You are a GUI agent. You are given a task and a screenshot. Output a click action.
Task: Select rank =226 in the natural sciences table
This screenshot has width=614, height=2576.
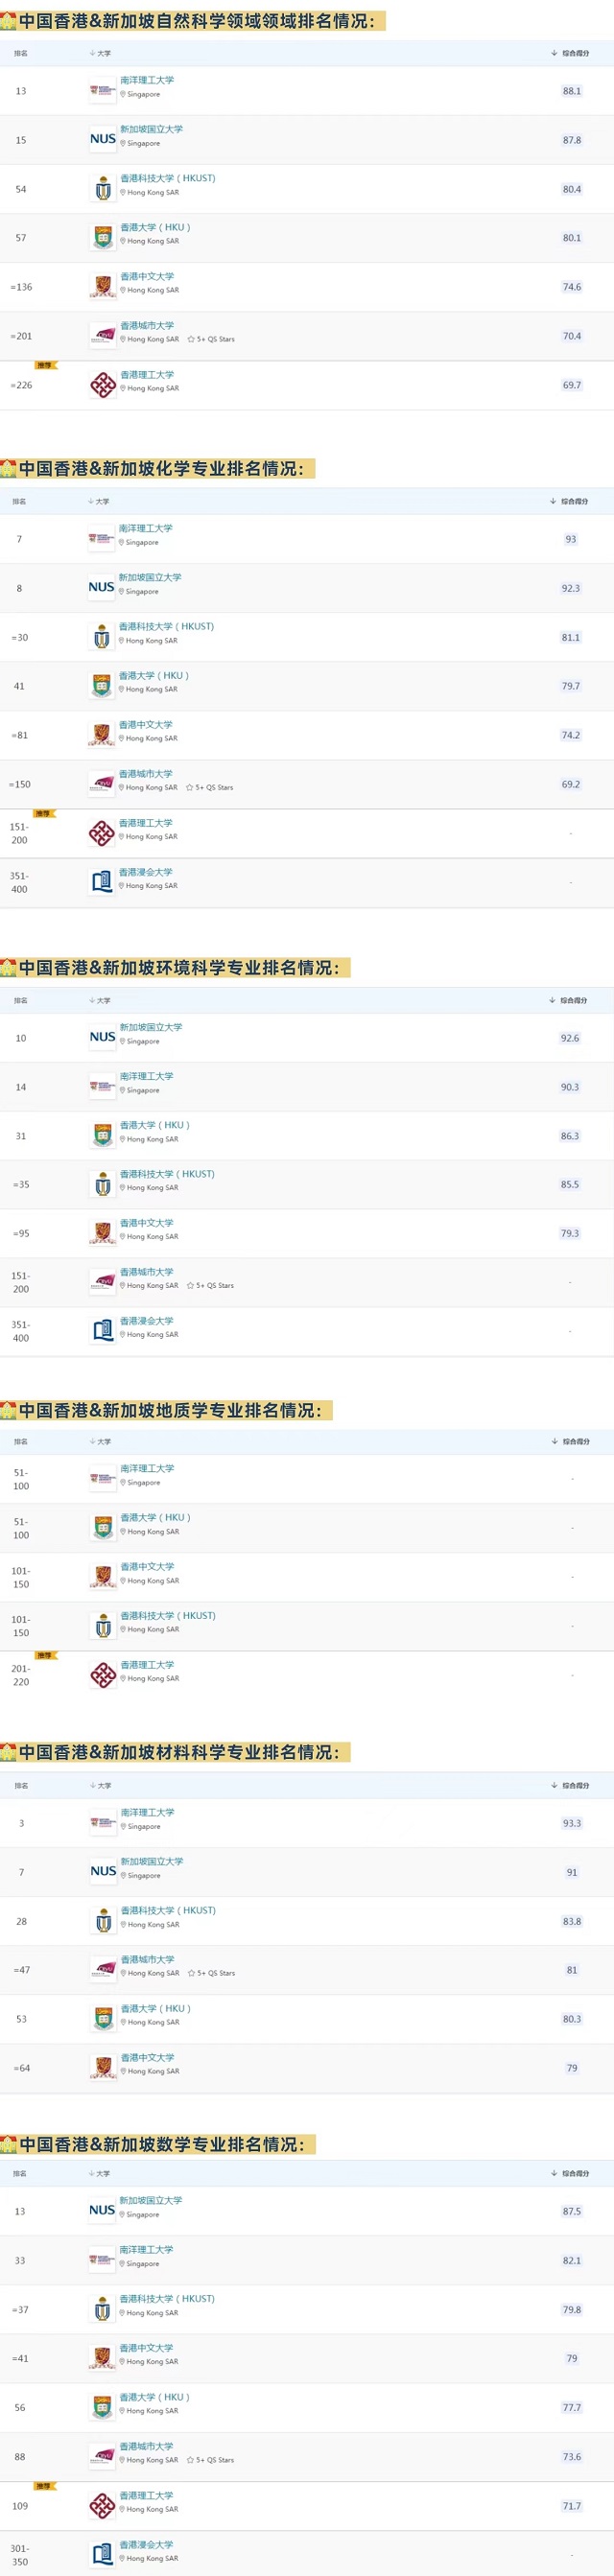[x=21, y=385]
